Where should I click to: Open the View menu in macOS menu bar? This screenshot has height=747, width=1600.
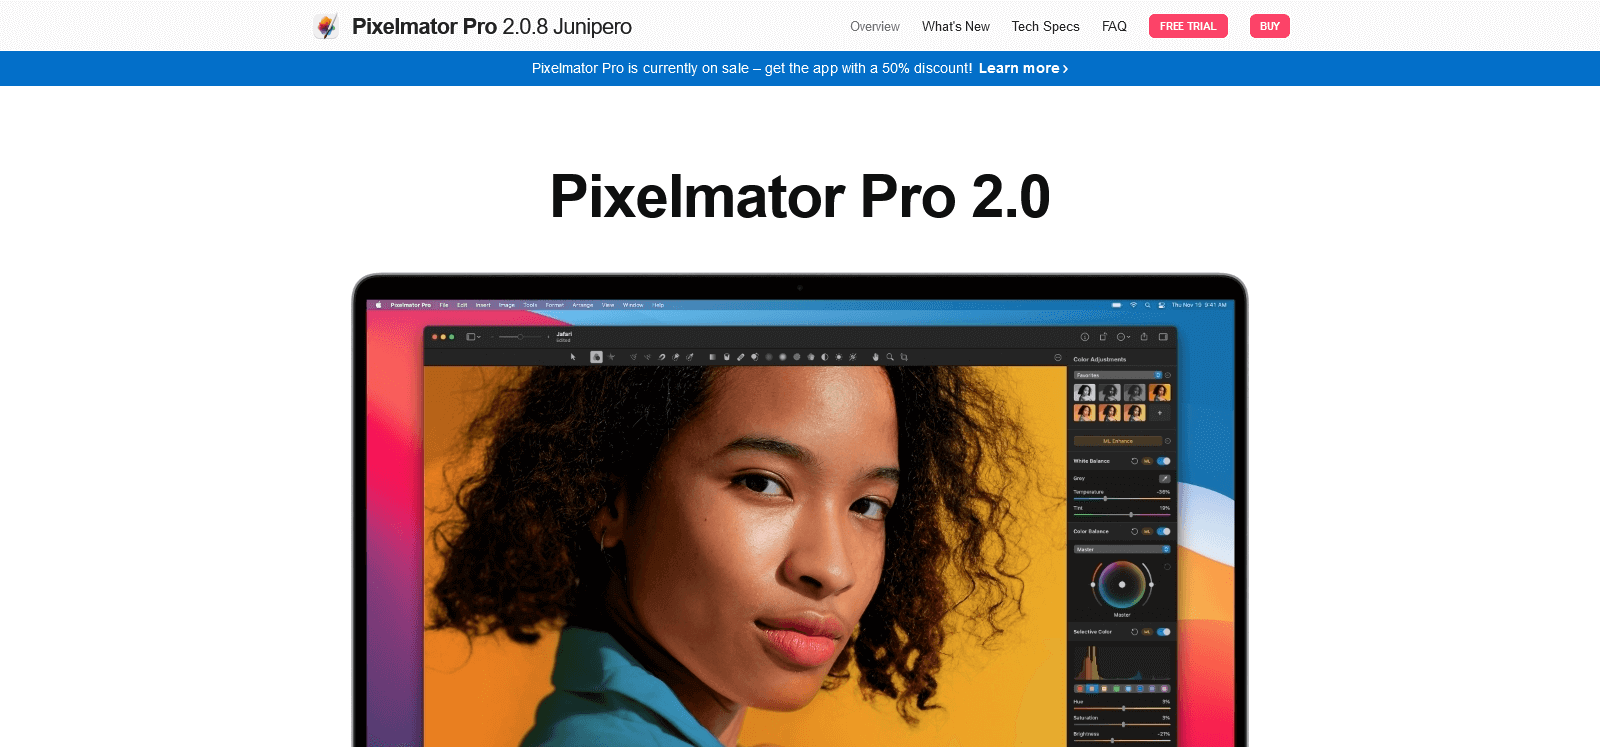tap(608, 305)
